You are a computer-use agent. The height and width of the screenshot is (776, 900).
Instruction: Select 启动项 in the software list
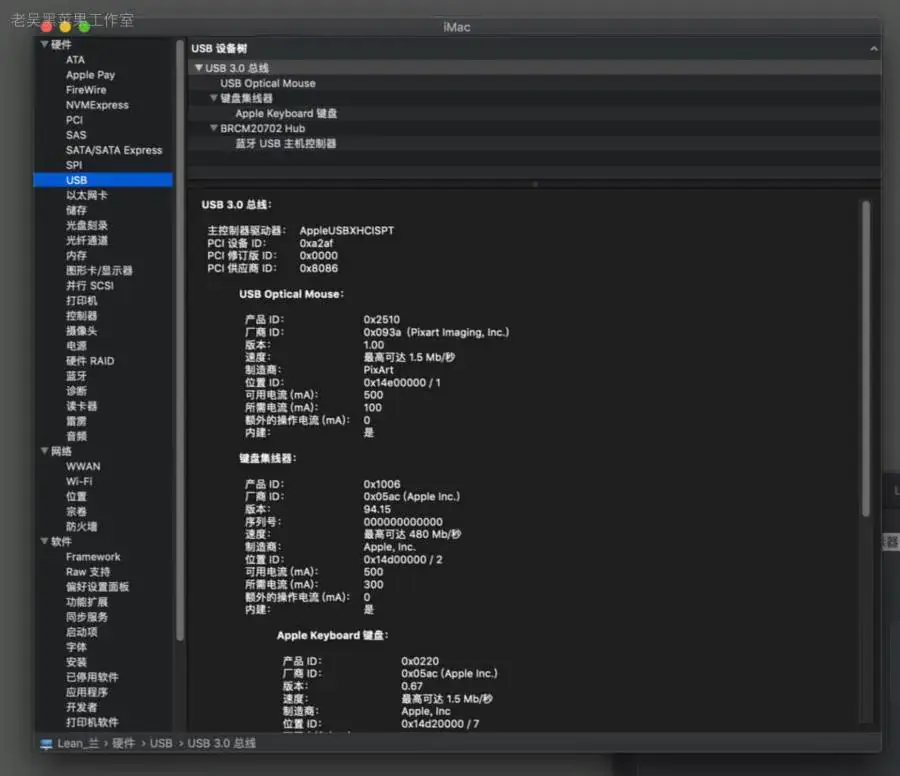pos(82,632)
